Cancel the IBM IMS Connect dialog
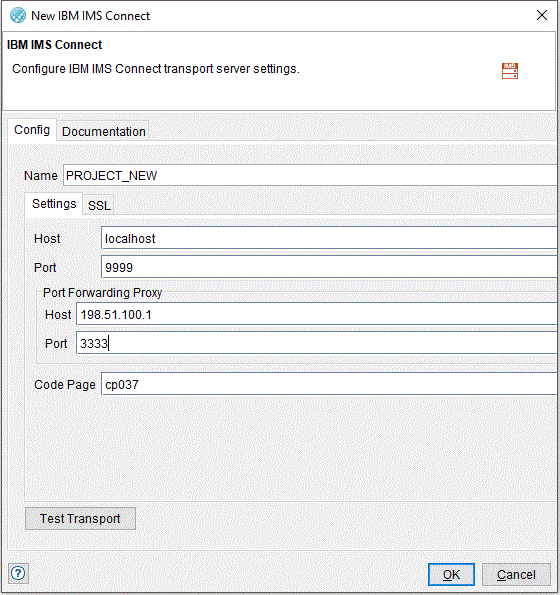Viewport: 560px width, 595px height. pyautogui.click(x=516, y=575)
